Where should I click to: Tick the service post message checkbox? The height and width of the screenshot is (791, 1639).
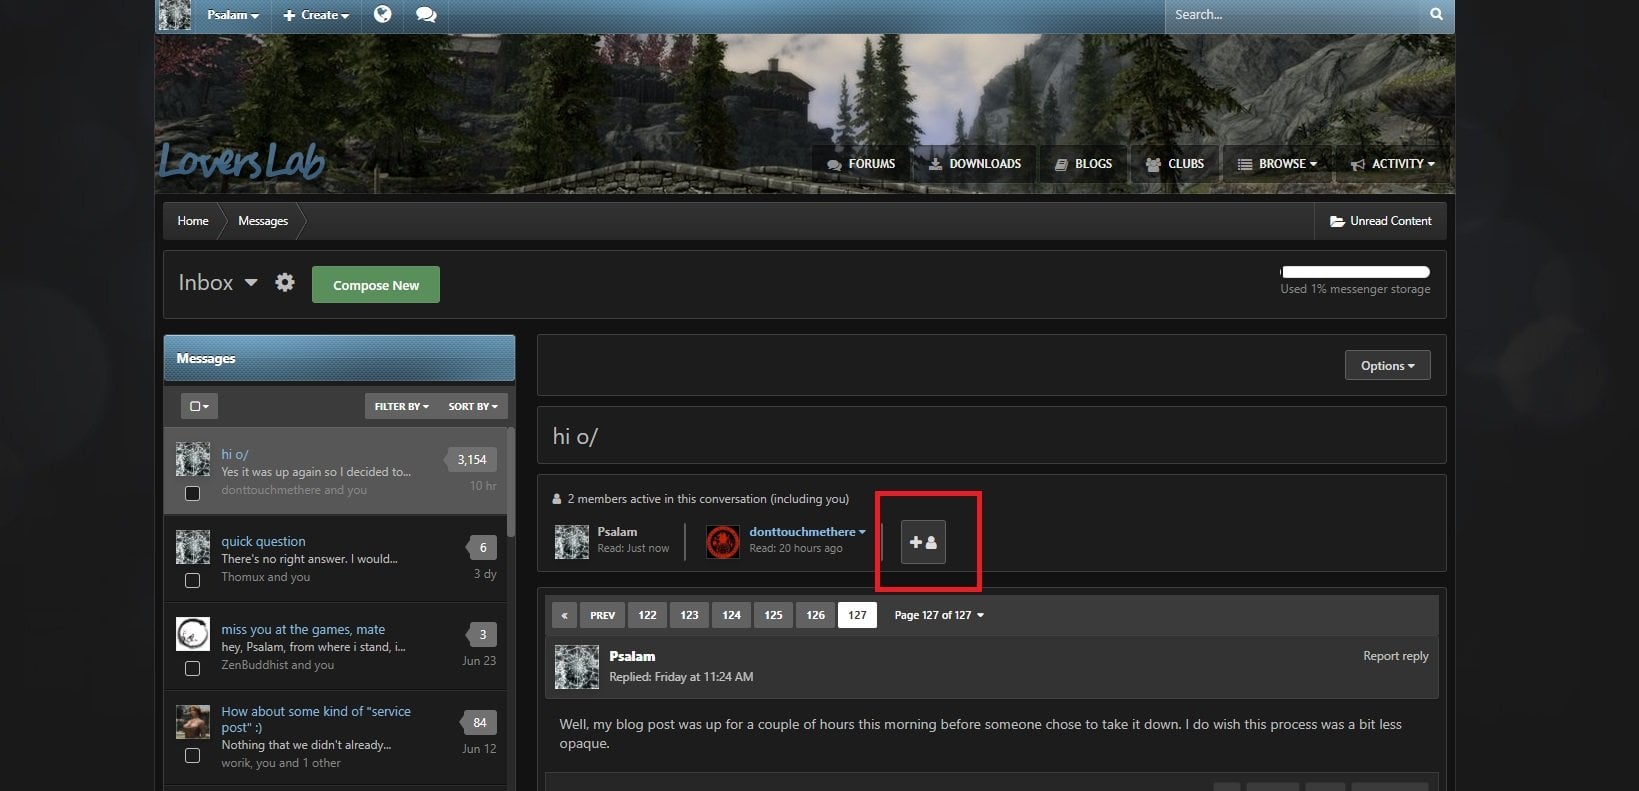click(193, 756)
